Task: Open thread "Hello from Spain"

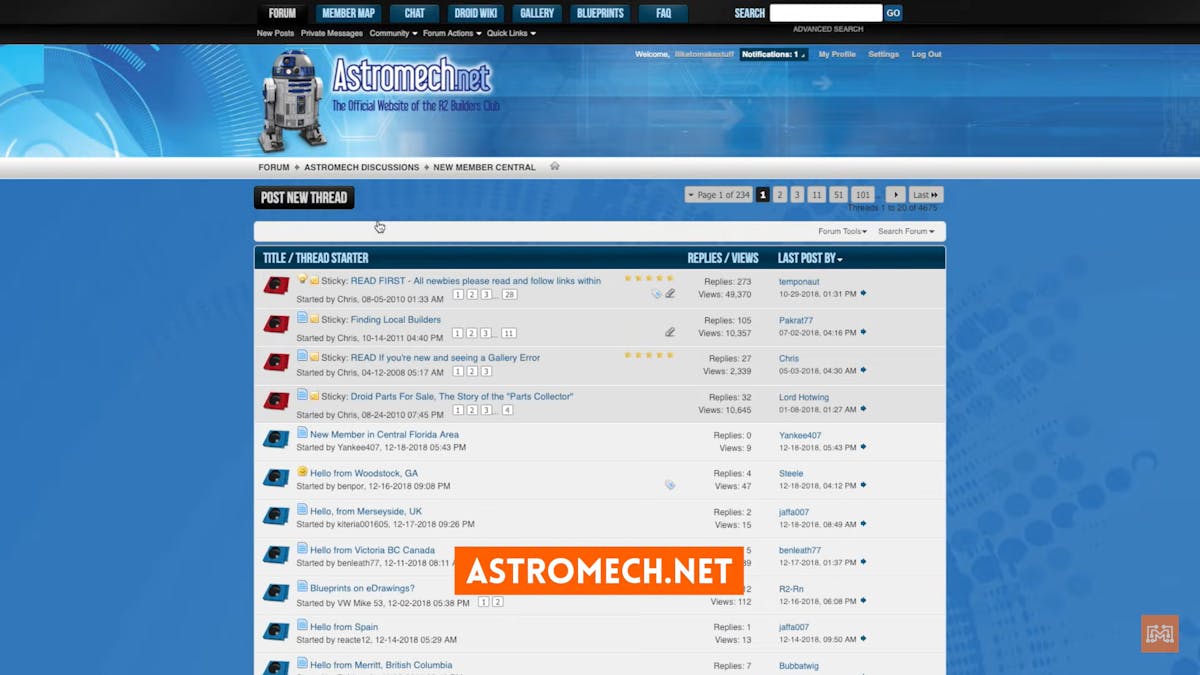Action: 344,627
